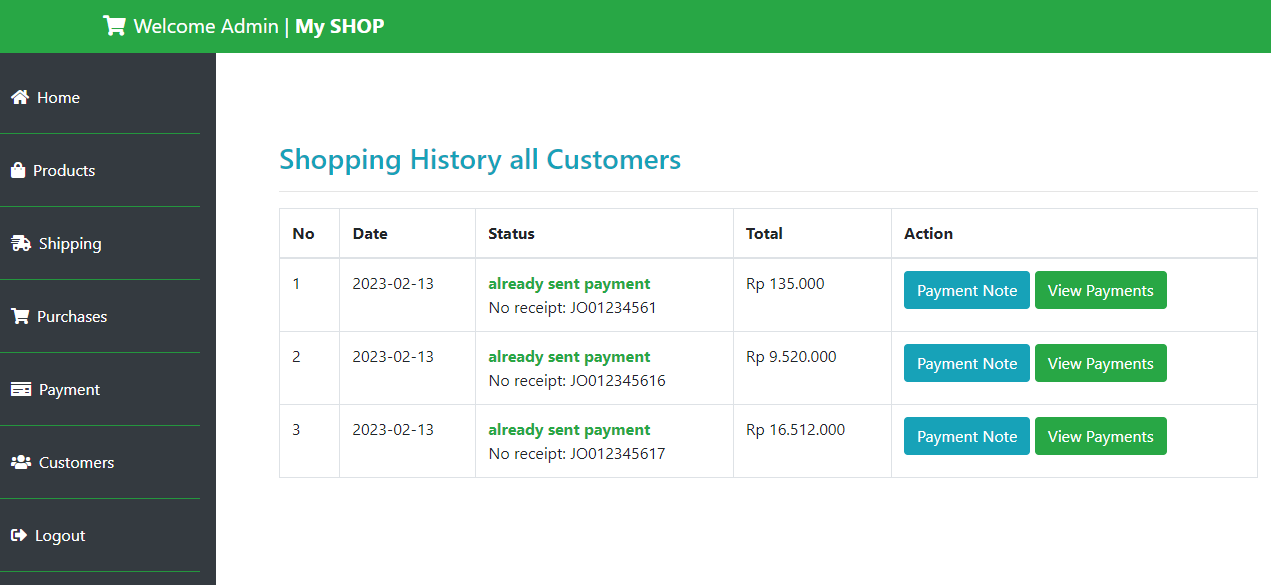Click the Shipping truck icon
1271x585 pixels.
[x=20, y=243]
